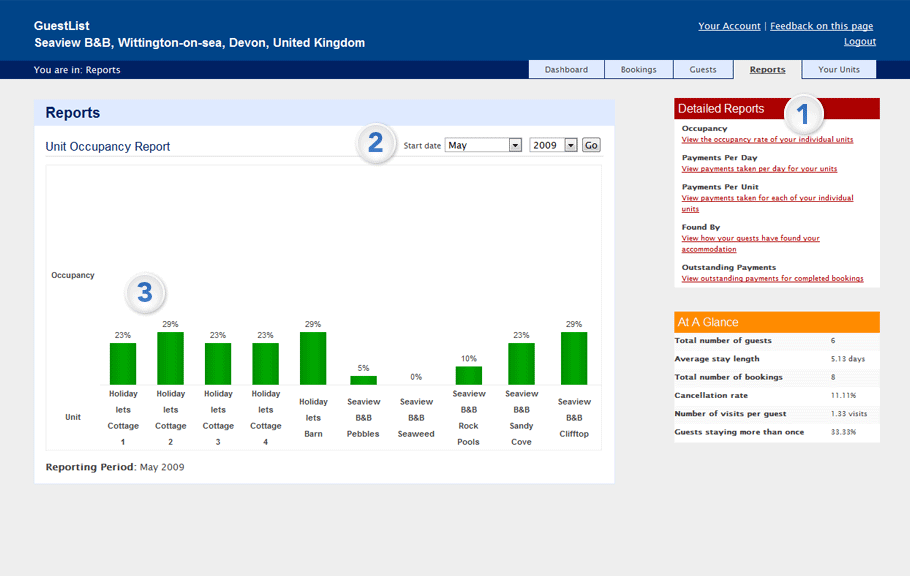Click the Holiday lets Cottage 1 bar
The image size is (910, 576).
[123, 364]
